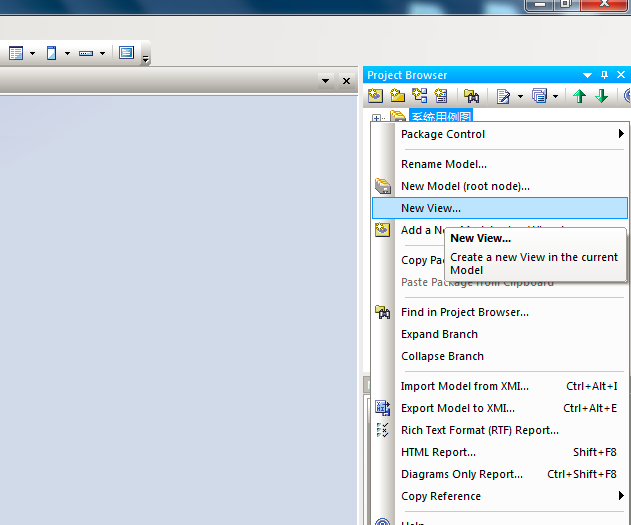Screen dimensions: 631x525
Task: Click the green down arrow to move item down
Action: click(602, 96)
